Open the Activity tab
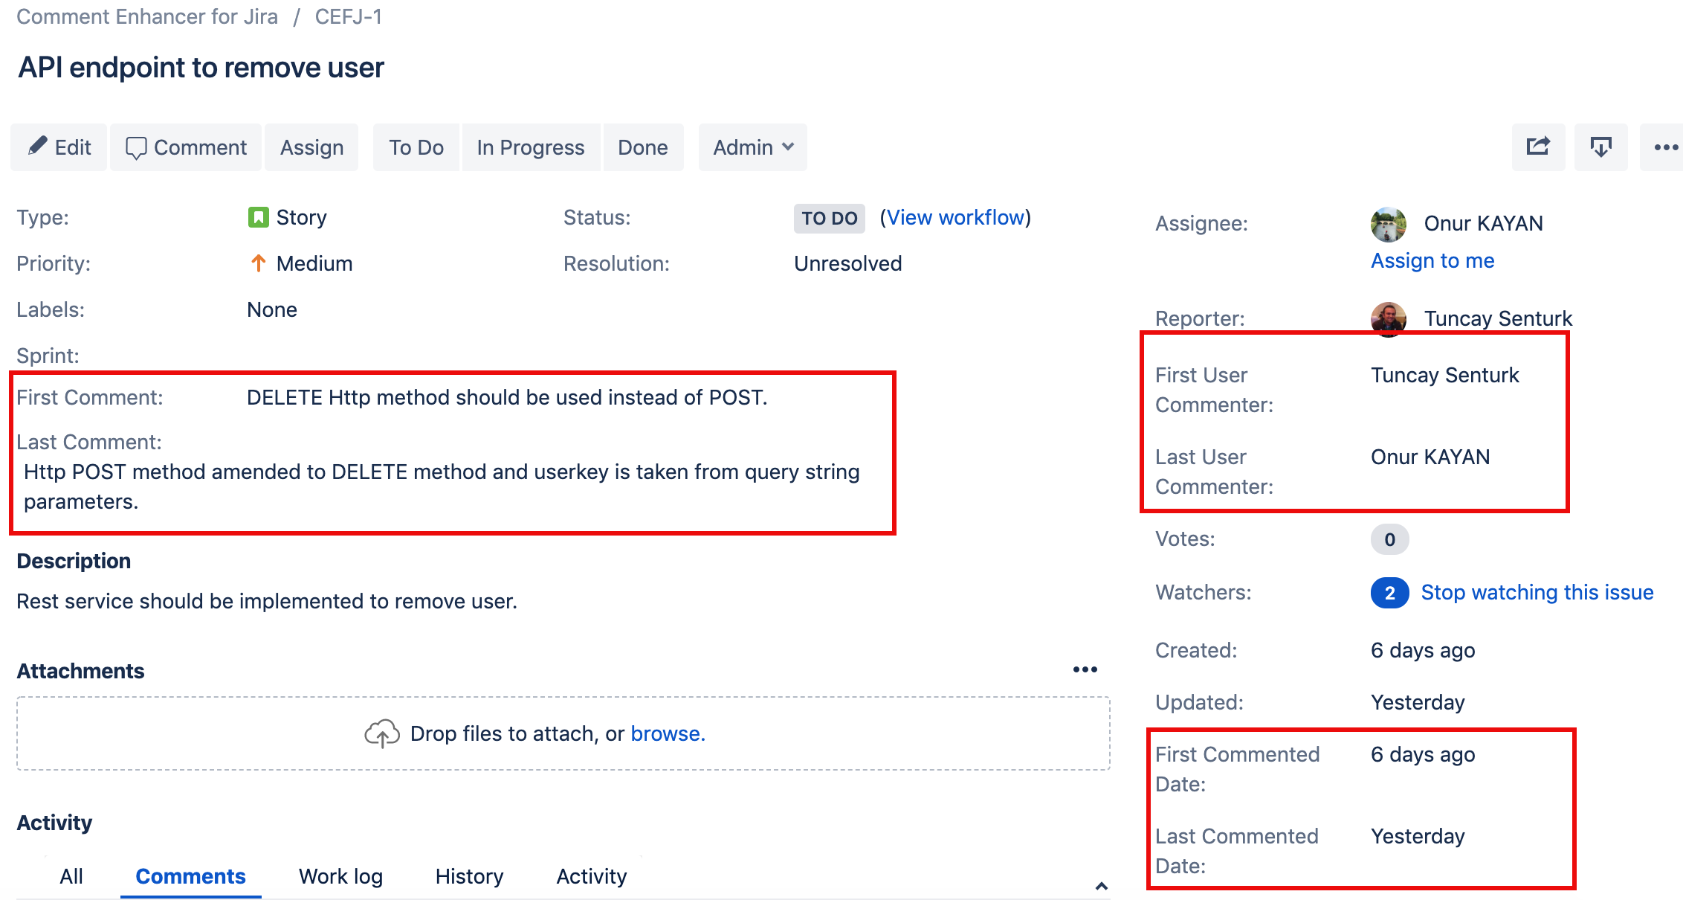The image size is (1683, 900). coord(591,877)
